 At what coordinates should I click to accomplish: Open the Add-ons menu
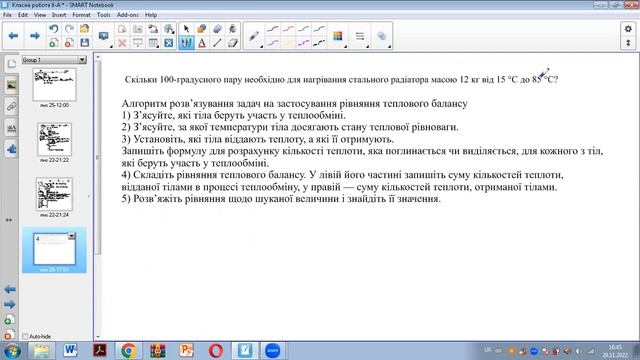click(x=128, y=15)
